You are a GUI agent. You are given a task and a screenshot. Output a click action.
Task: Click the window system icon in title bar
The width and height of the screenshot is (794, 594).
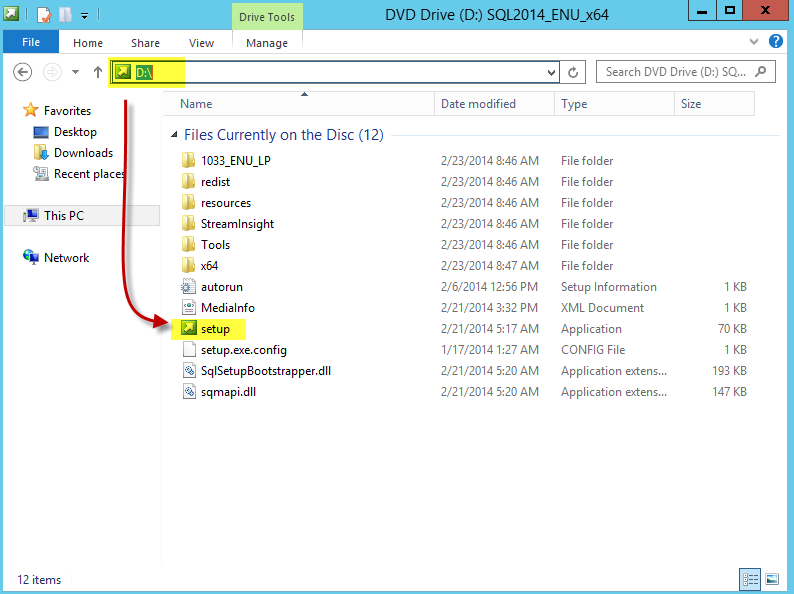pyautogui.click(x=11, y=13)
